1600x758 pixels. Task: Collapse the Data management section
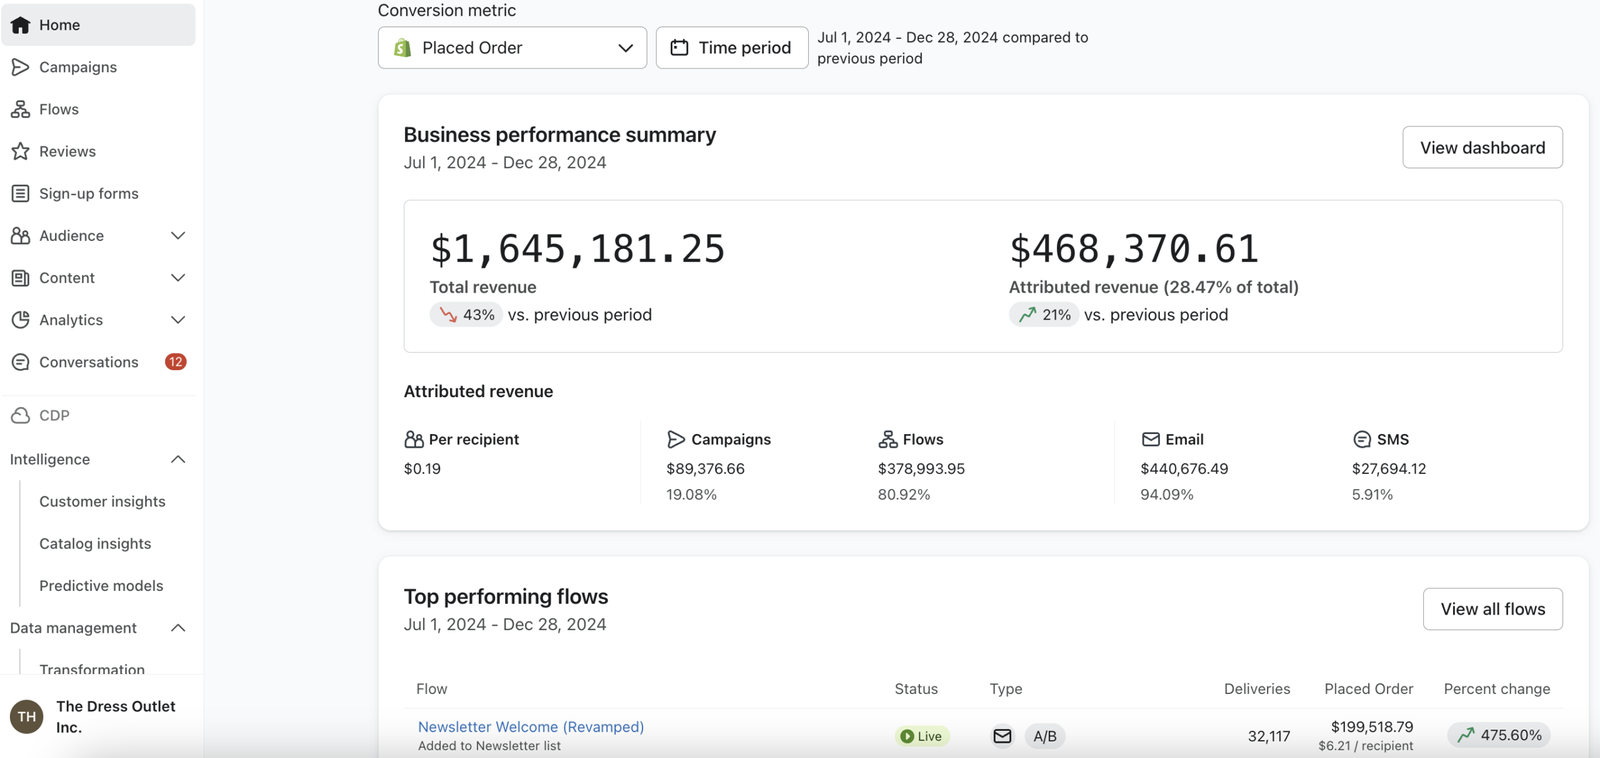tap(178, 628)
